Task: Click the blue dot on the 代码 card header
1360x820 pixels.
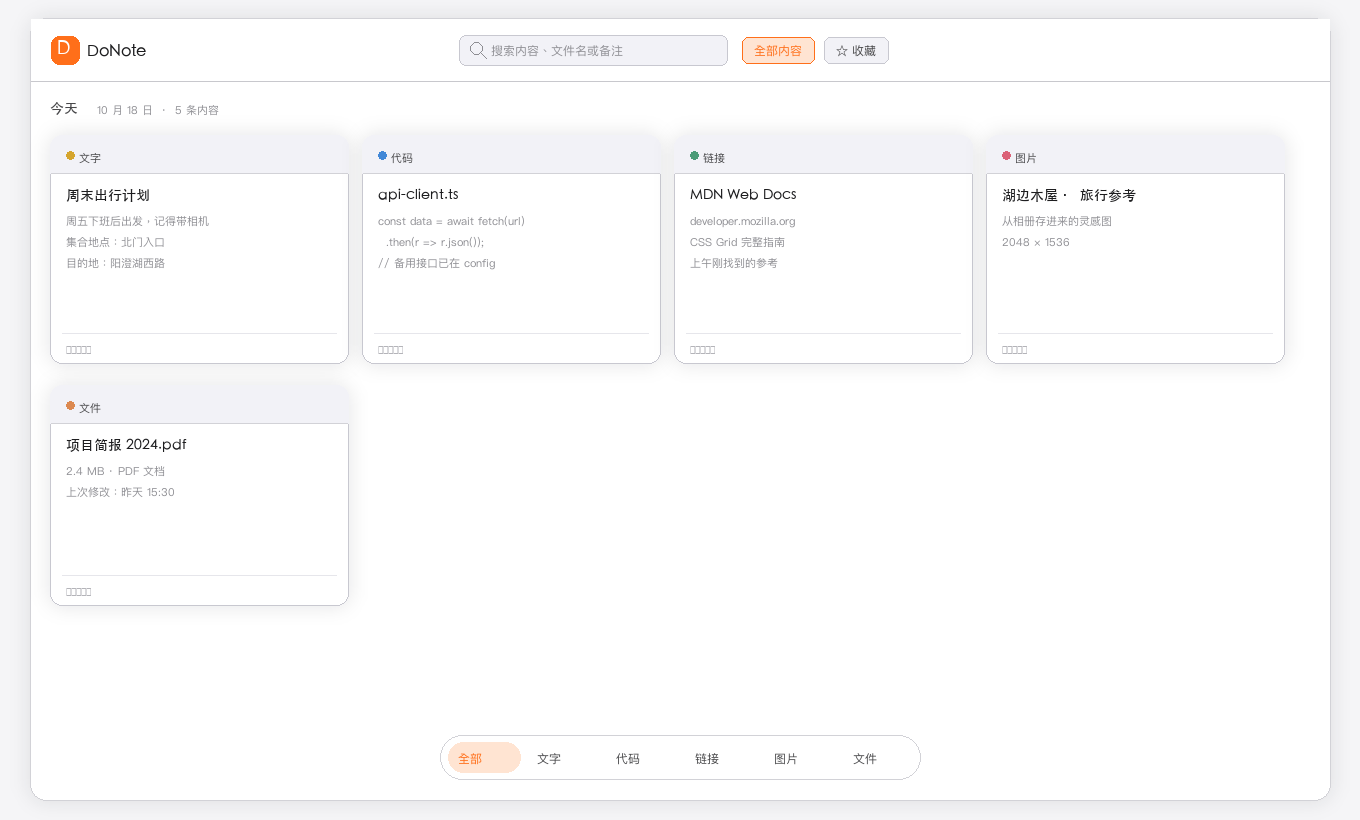Action: pyautogui.click(x=382, y=156)
